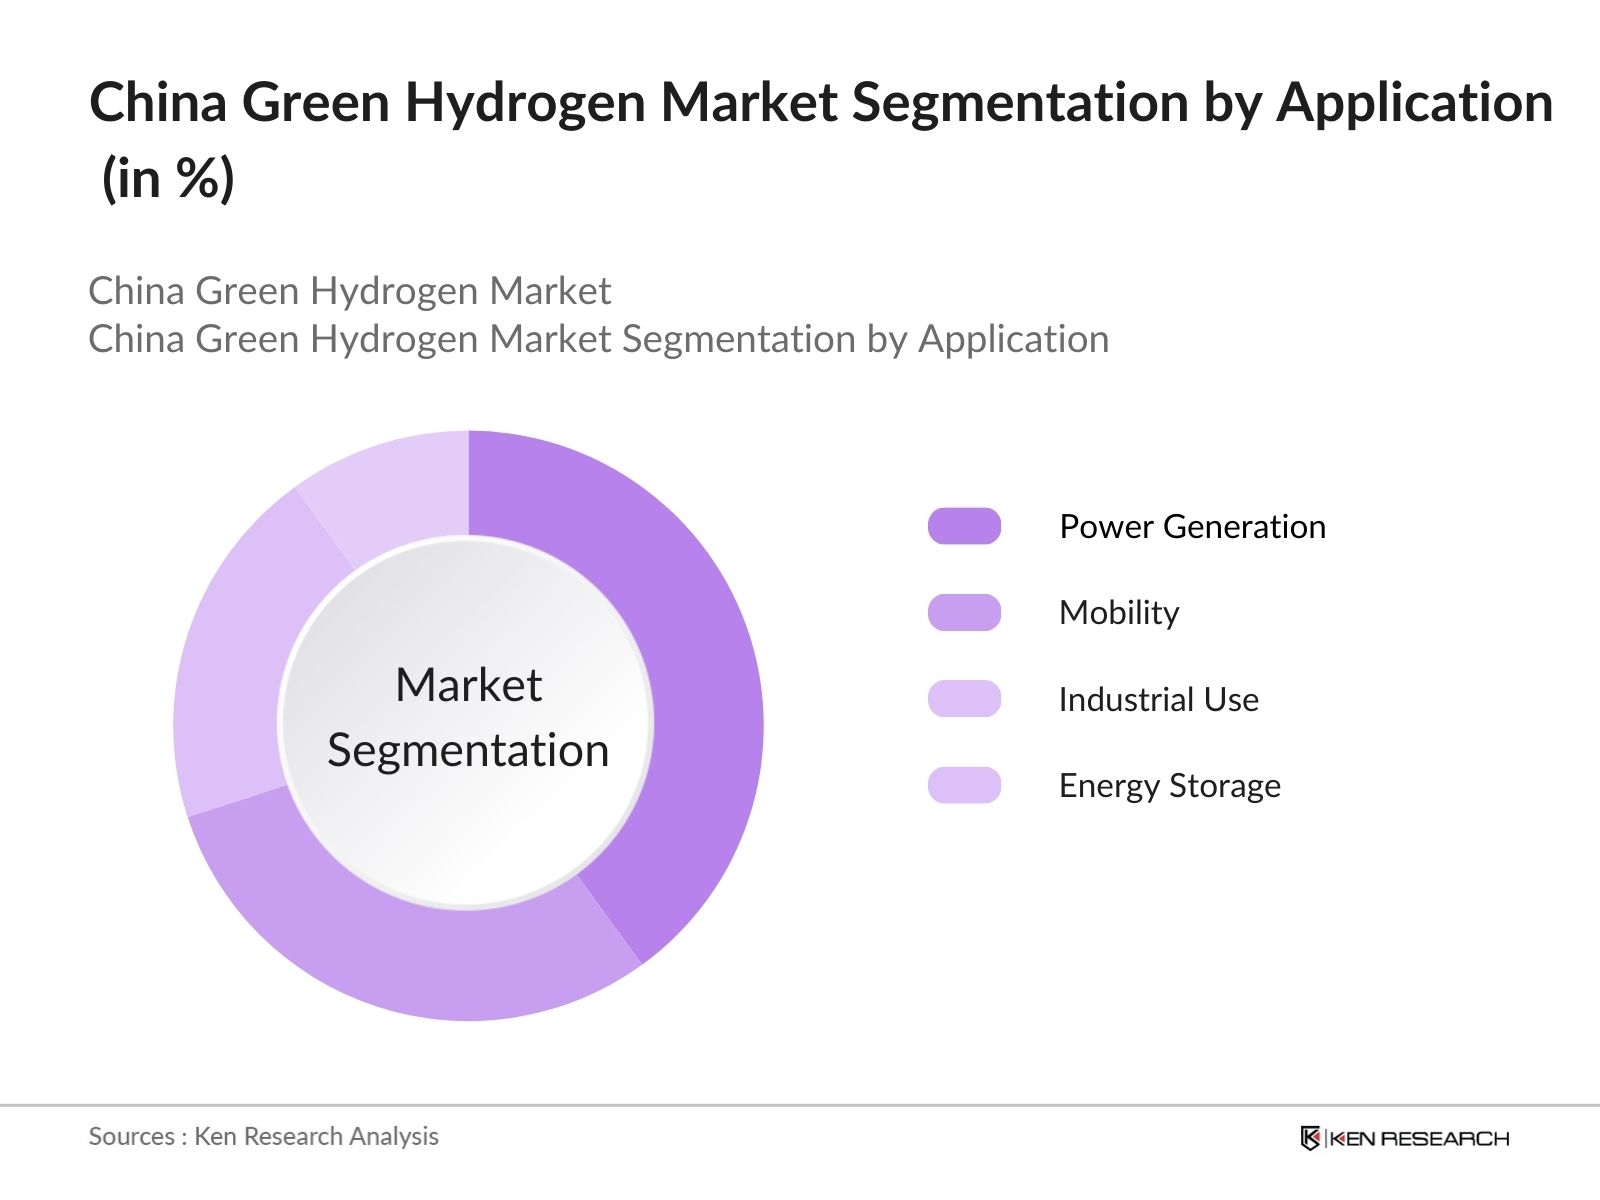The height and width of the screenshot is (1200, 1600).
Task: Select the Energy Storage legend swatch
Action: 965,785
